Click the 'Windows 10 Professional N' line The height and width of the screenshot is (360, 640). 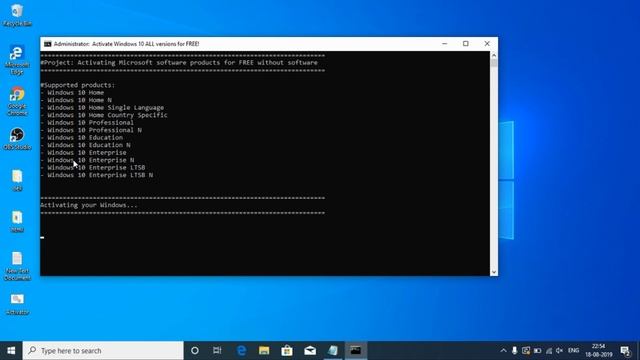pos(91,130)
